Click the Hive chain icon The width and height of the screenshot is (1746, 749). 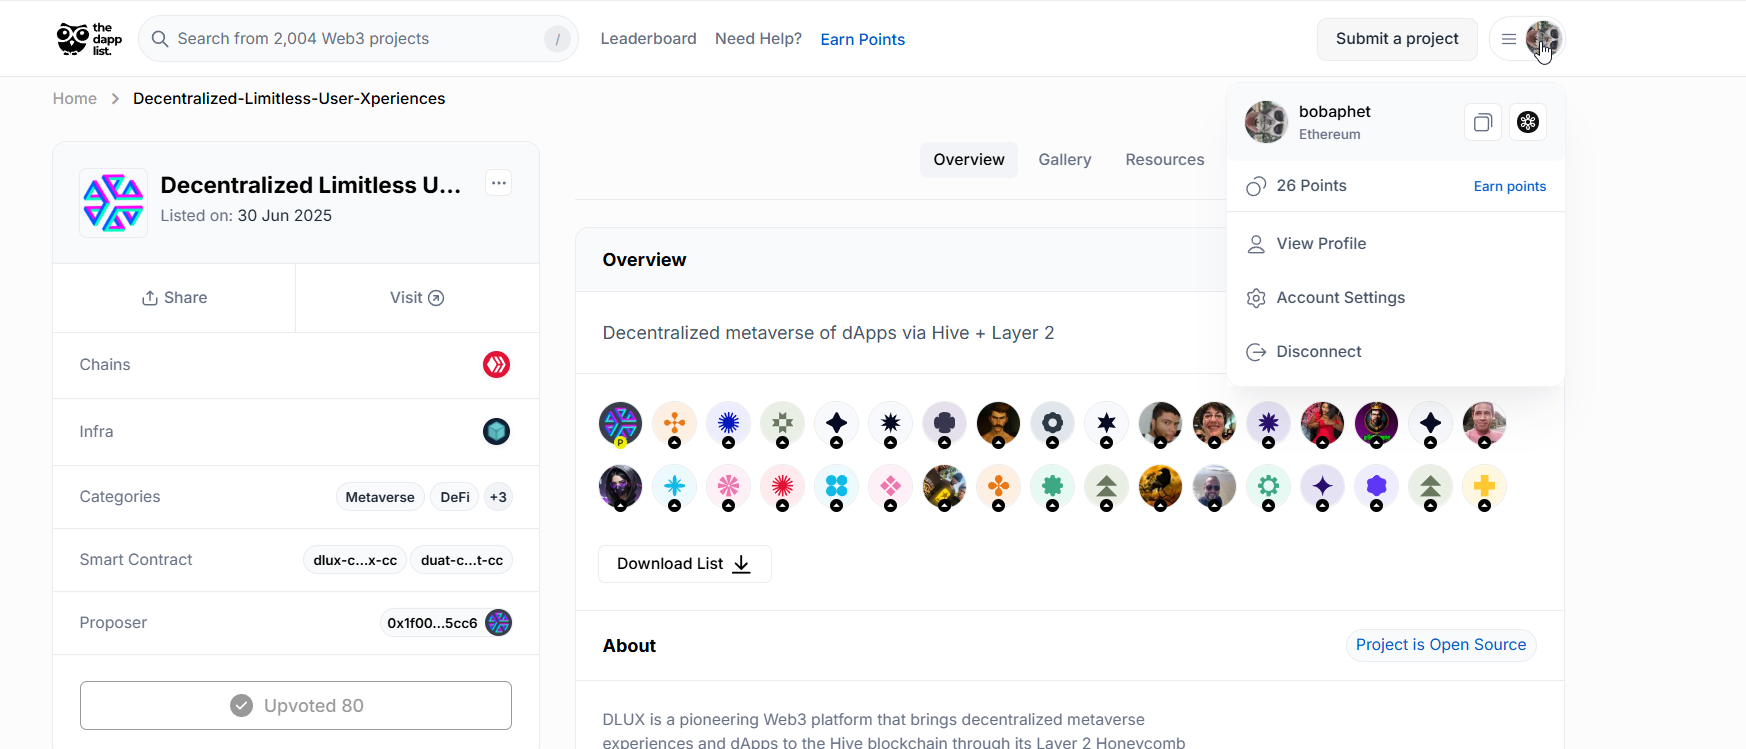(x=497, y=365)
